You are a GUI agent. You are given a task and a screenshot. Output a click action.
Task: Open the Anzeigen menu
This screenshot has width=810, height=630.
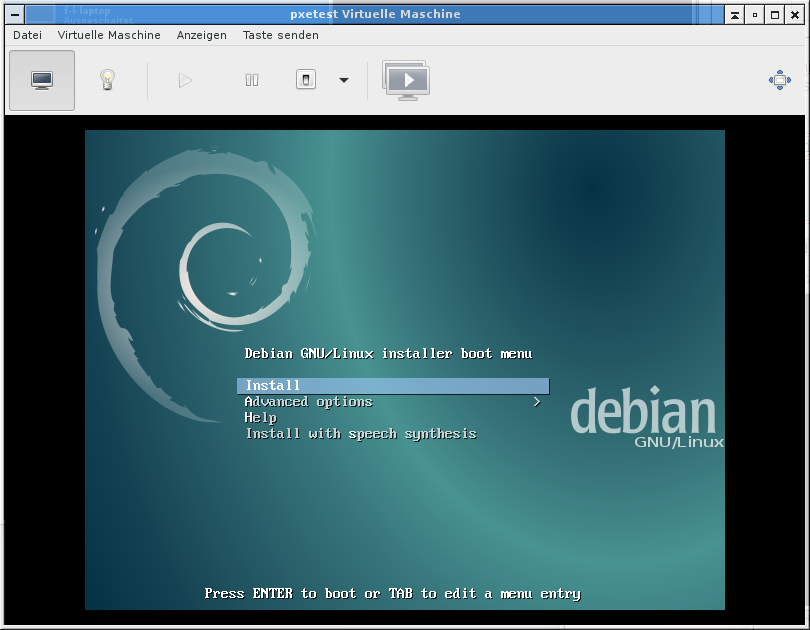click(201, 35)
